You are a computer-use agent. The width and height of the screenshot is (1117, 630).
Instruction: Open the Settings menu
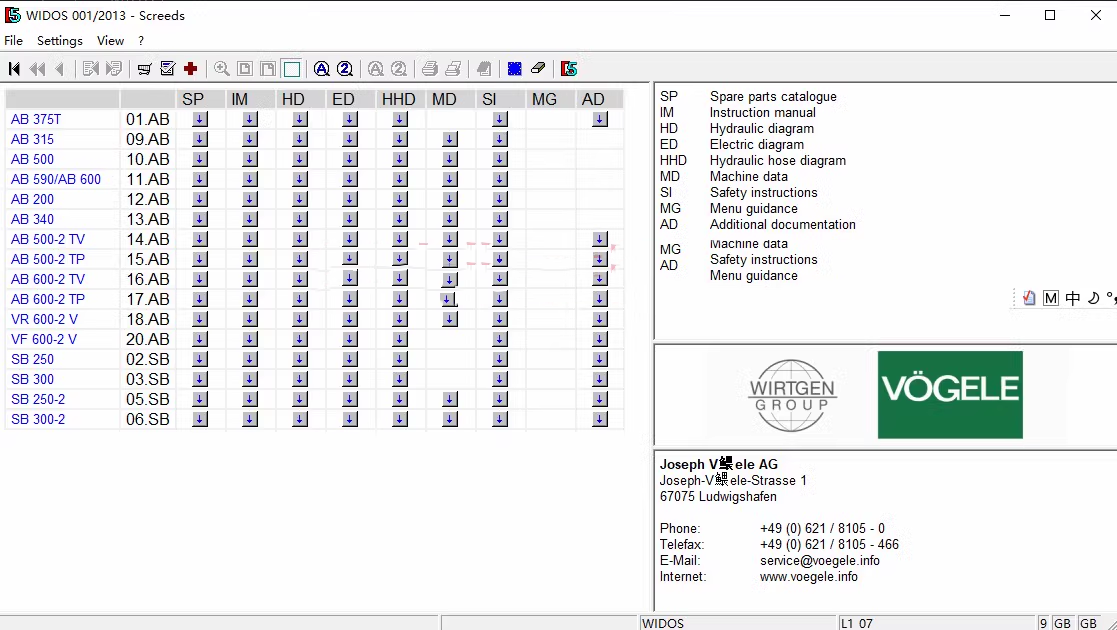click(60, 41)
